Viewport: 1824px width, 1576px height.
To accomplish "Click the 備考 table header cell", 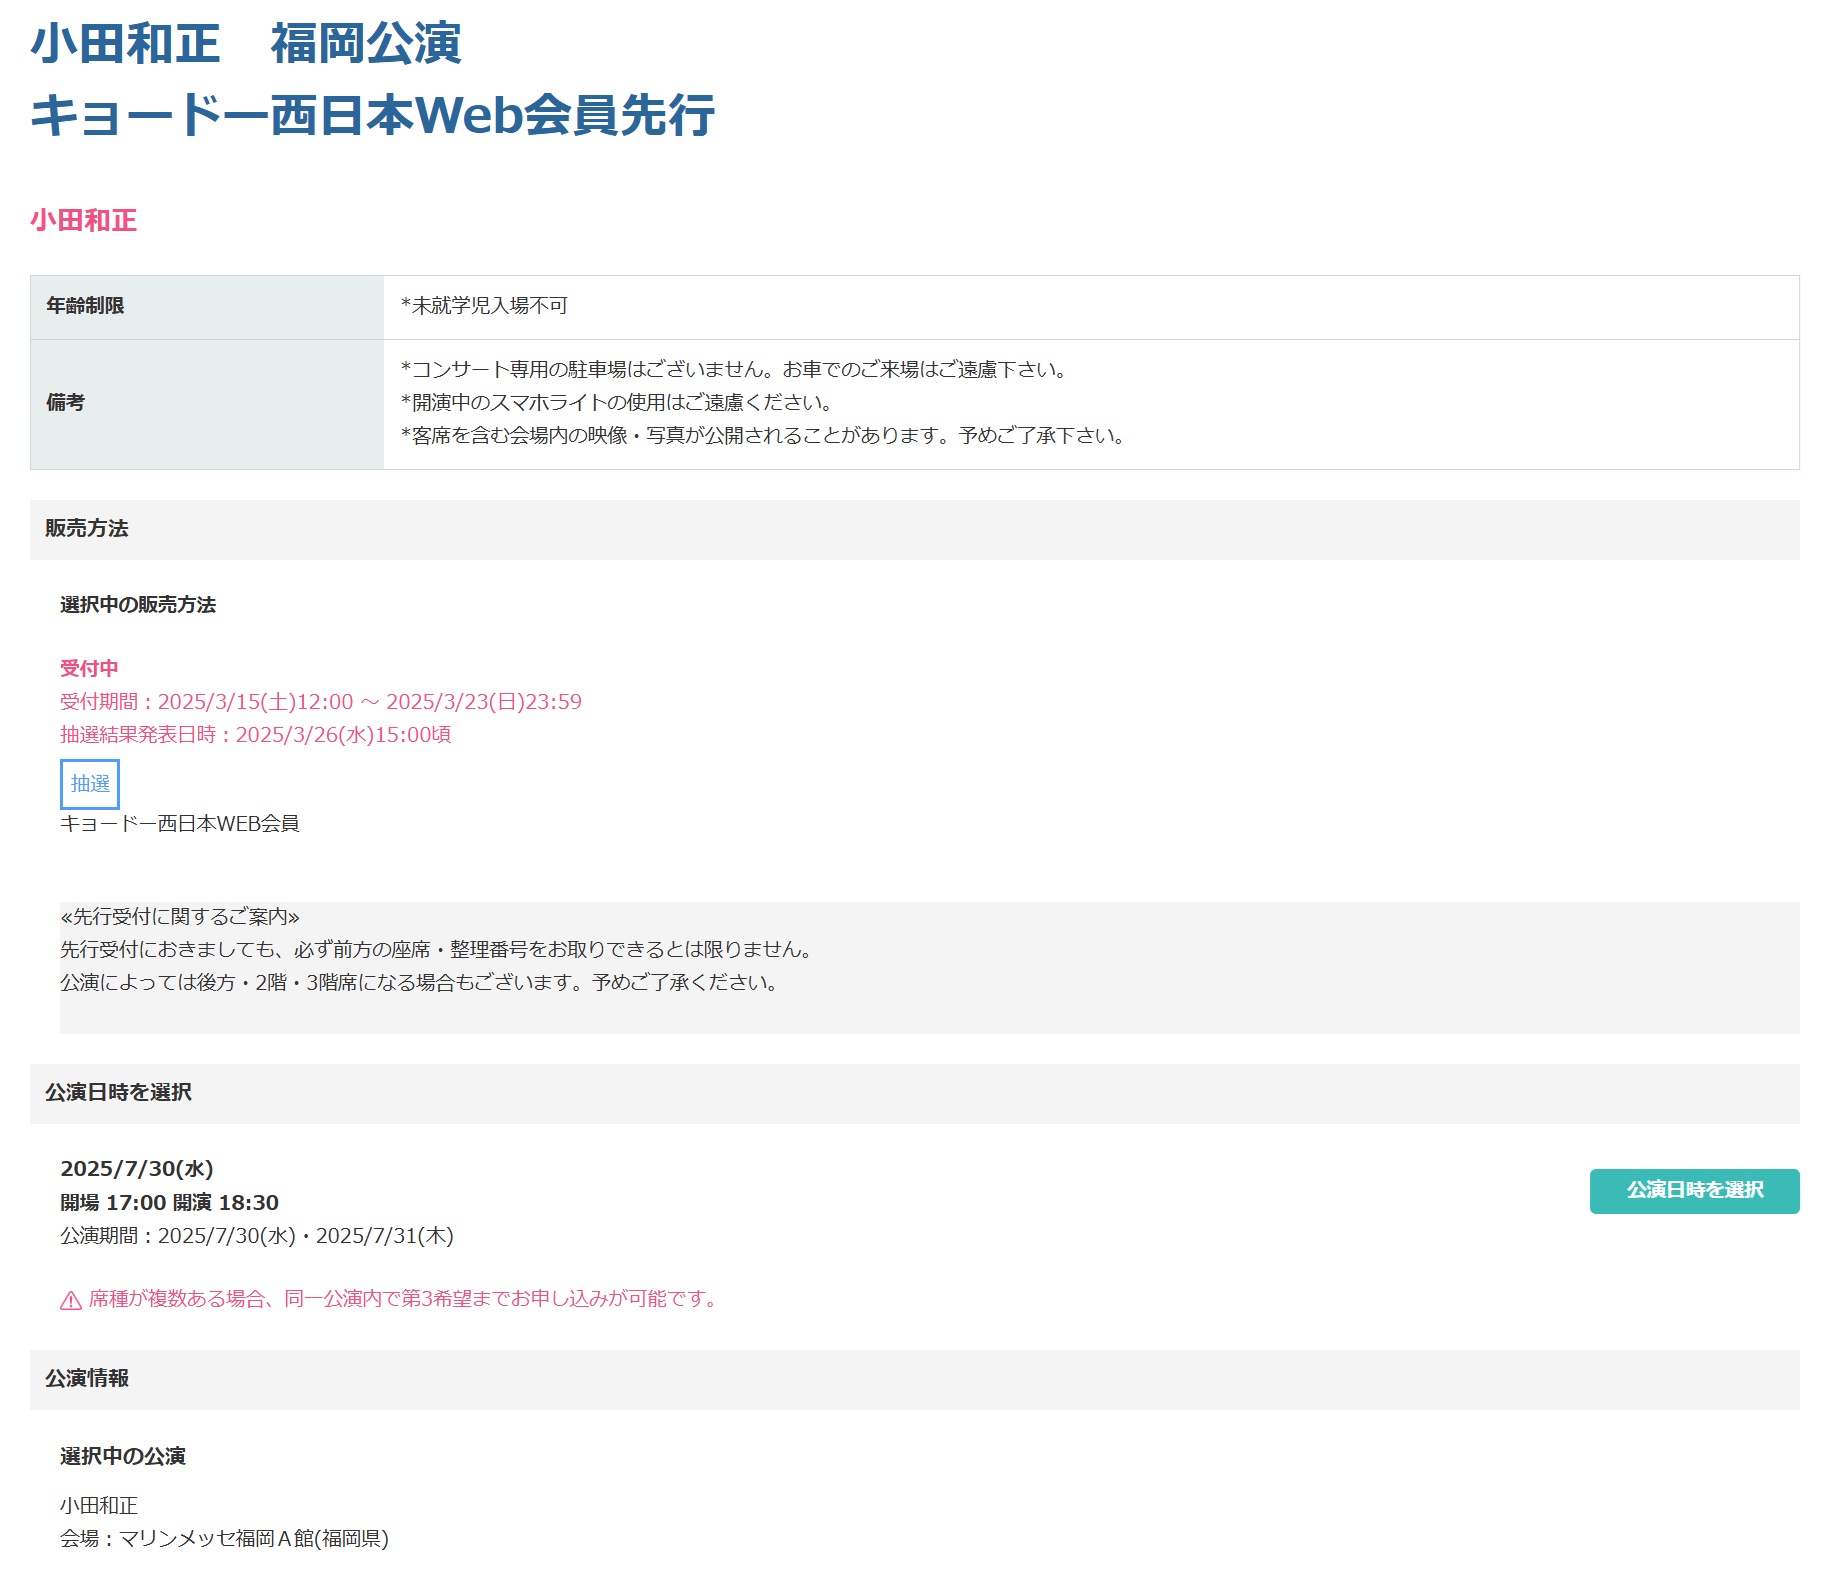I will [x=207, y=404].
